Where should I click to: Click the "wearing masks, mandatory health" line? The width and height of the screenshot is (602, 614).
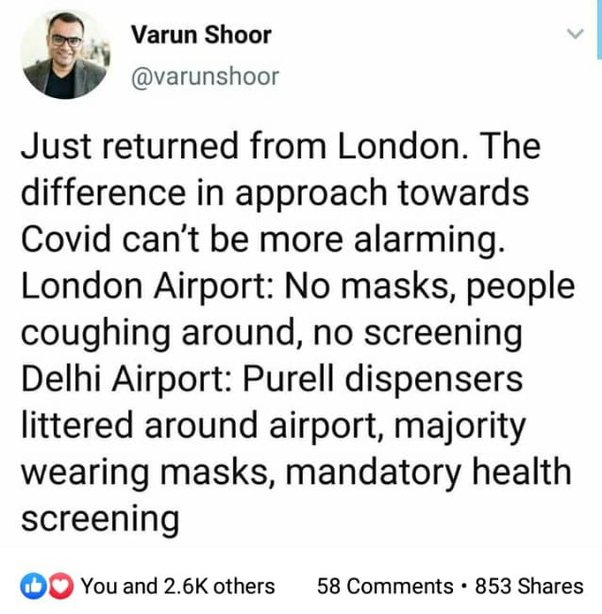[x=296, y=473]
